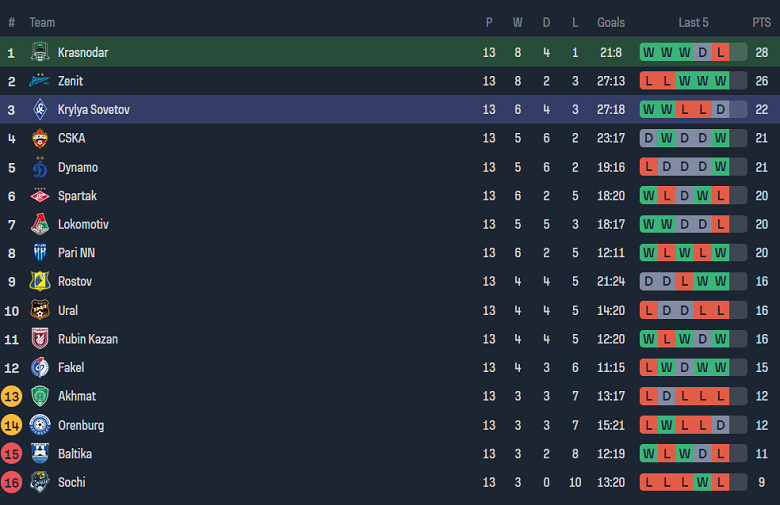Click the CSKA club badge
The width and height of the screenshot is (780, 505).
(x=40, y=138)
